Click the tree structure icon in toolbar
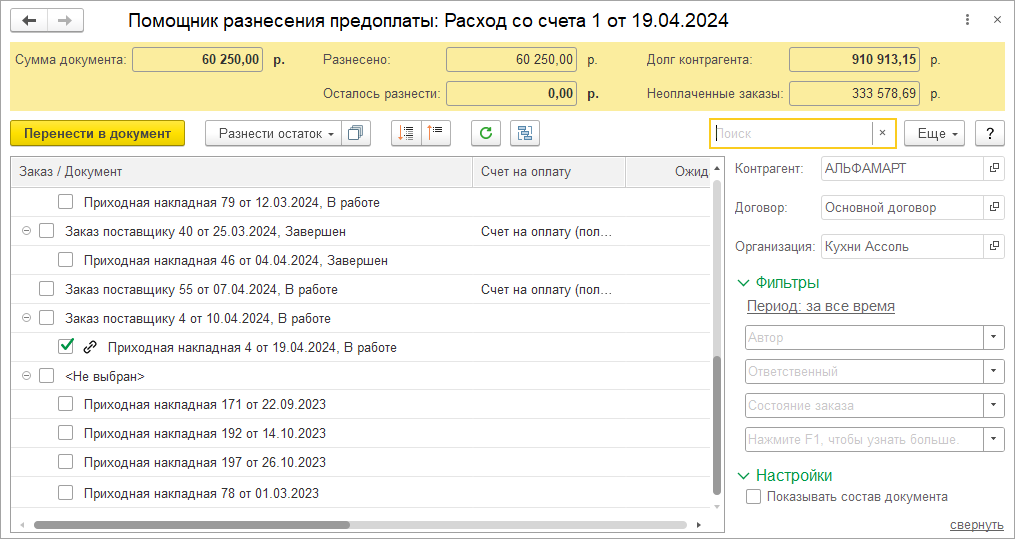Viewport: 1015px width, 539px height. pos(524,133)
